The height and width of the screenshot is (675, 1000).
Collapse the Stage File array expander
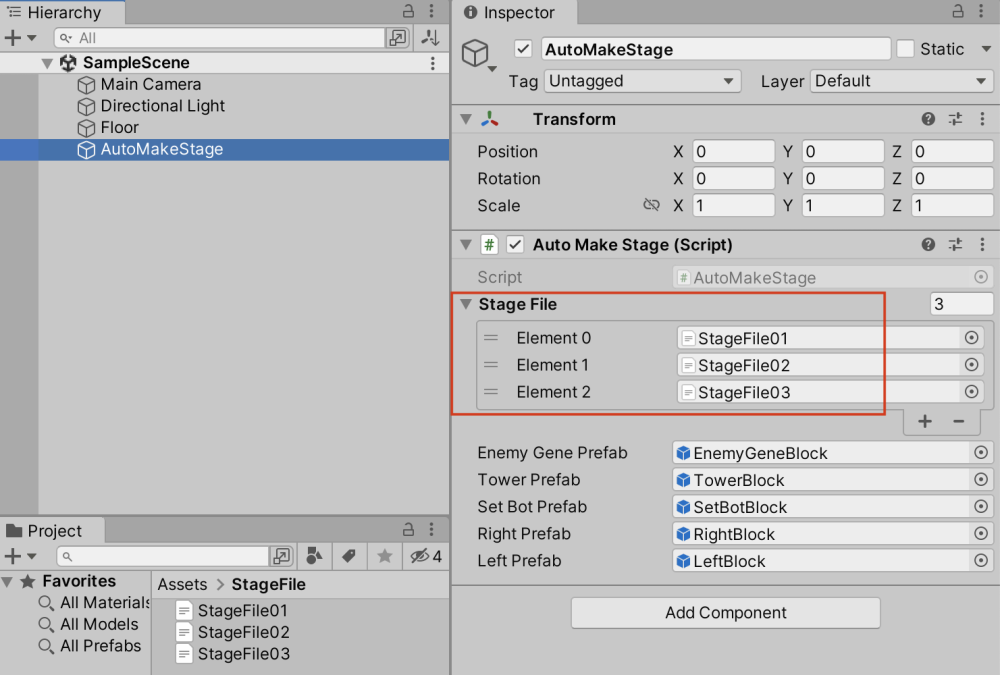tap(465, 304)
